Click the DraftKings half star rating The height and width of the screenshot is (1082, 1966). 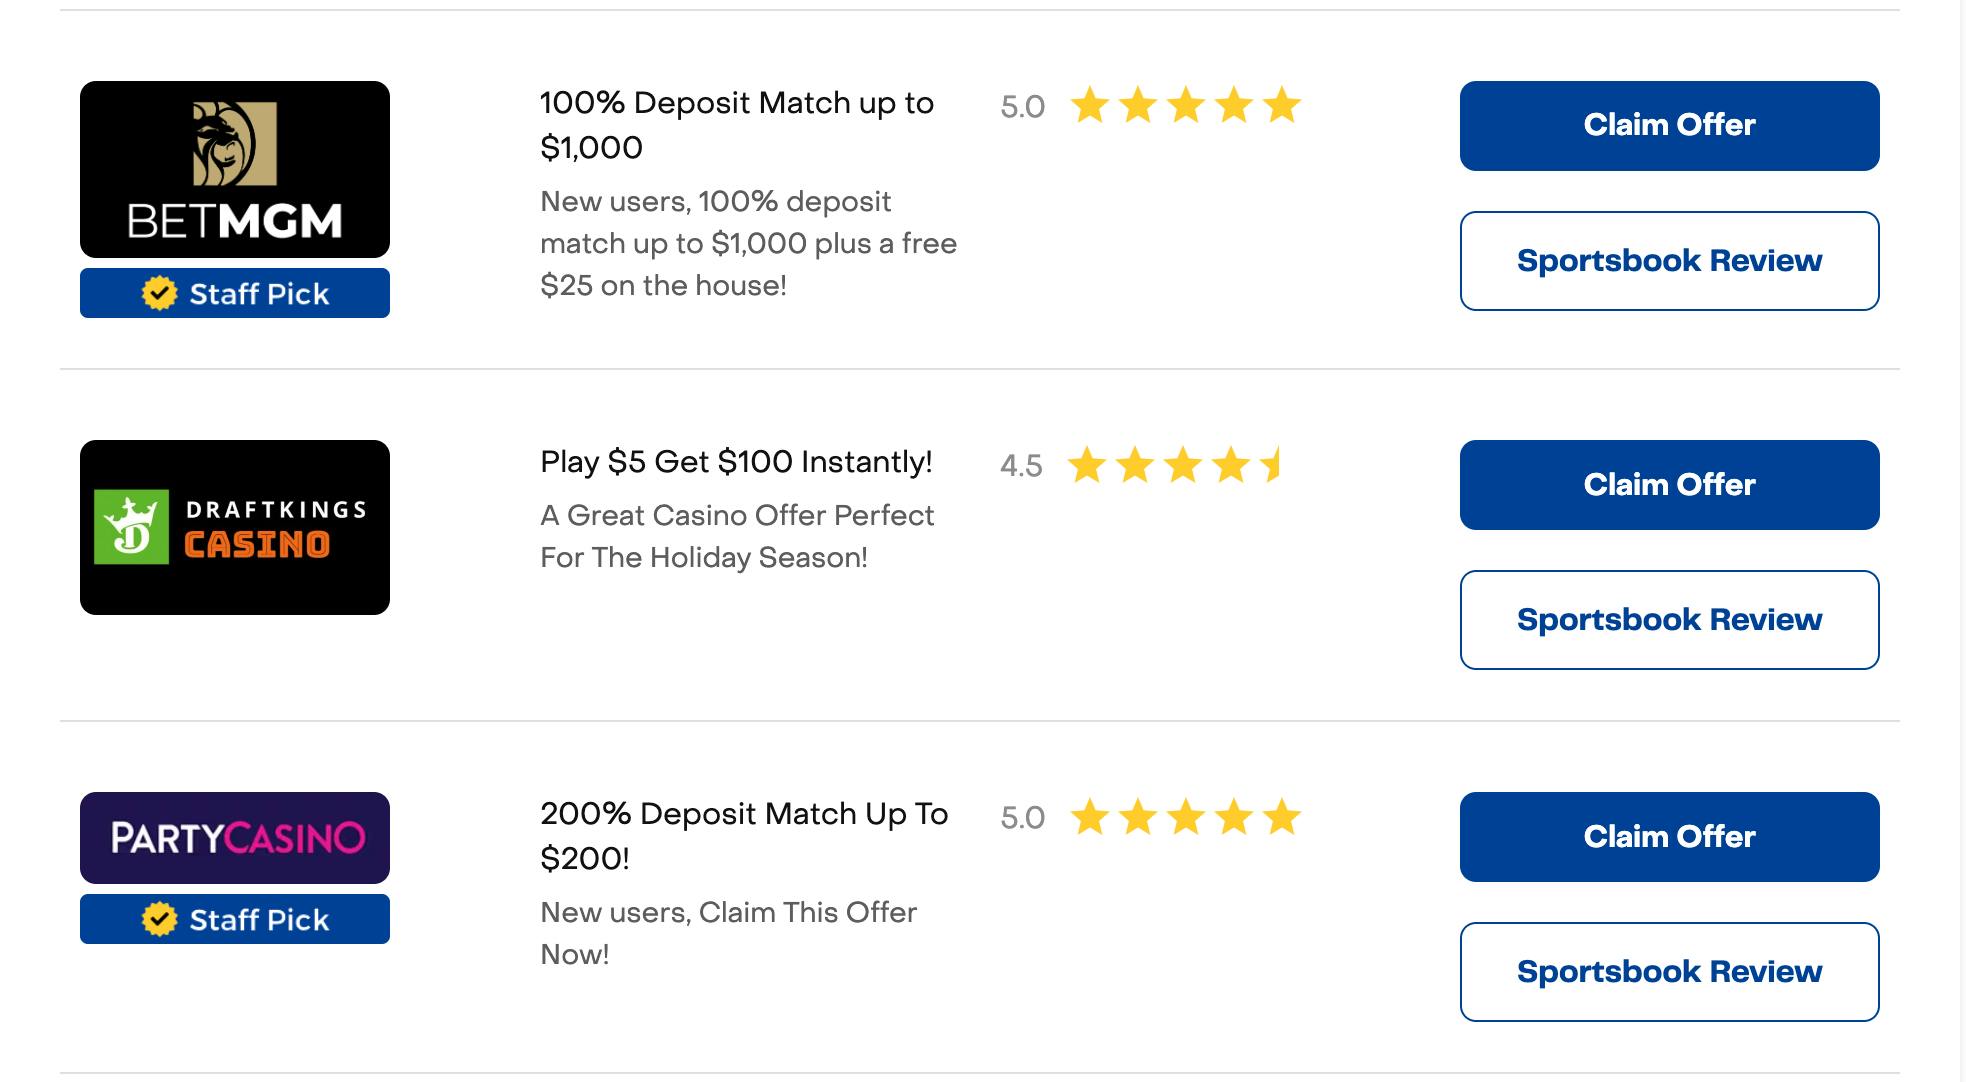(1272, 465)
